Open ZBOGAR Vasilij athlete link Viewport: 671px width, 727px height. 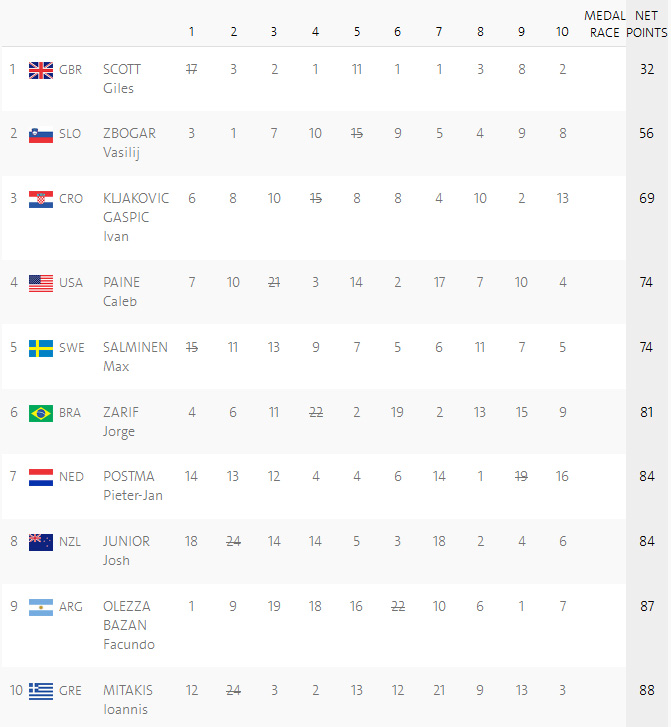pyautogui.click(x=129, y=142)
